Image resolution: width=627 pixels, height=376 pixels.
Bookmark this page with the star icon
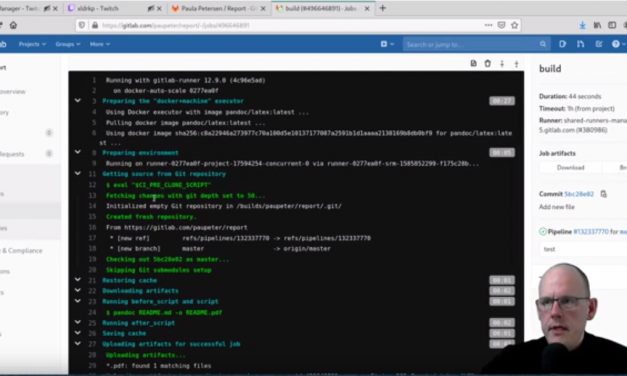515,25
